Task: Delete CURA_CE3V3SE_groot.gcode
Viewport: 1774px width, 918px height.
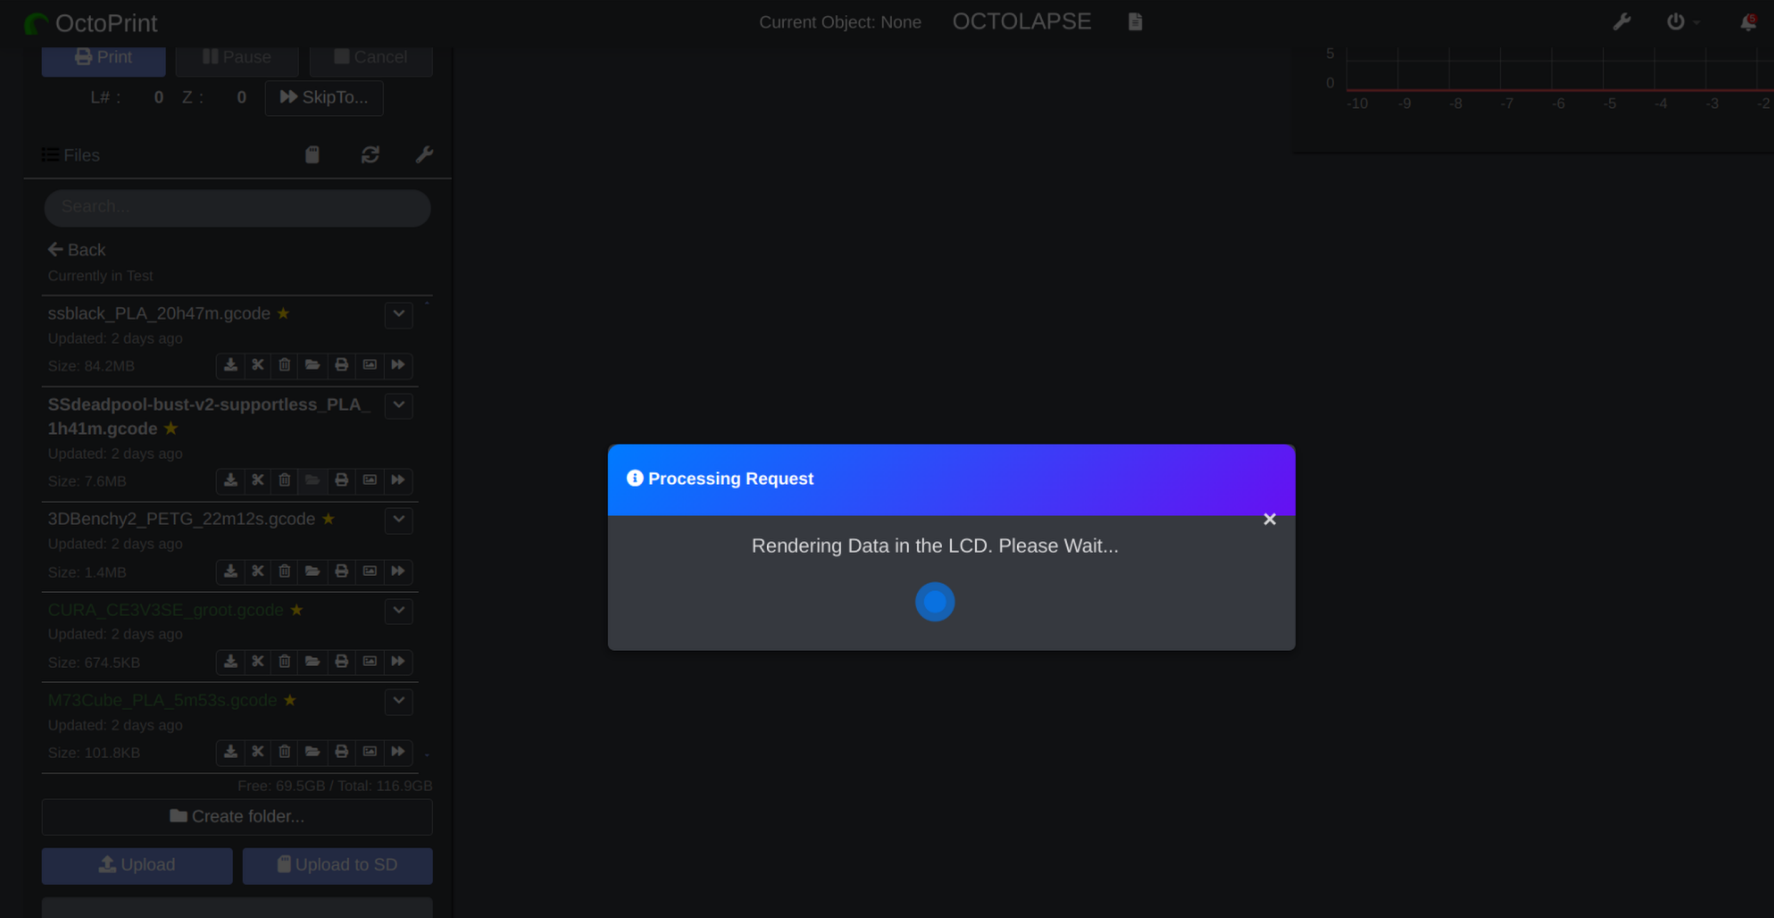Action: (x=285, y=662)
